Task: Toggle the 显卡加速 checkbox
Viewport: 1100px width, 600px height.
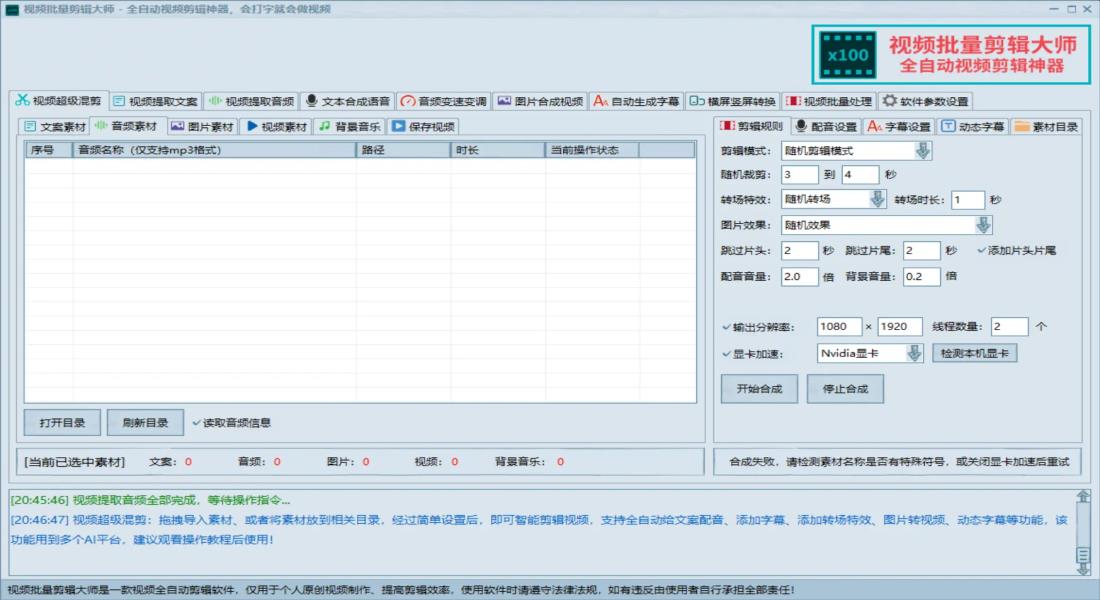Action: coord(726,353)
